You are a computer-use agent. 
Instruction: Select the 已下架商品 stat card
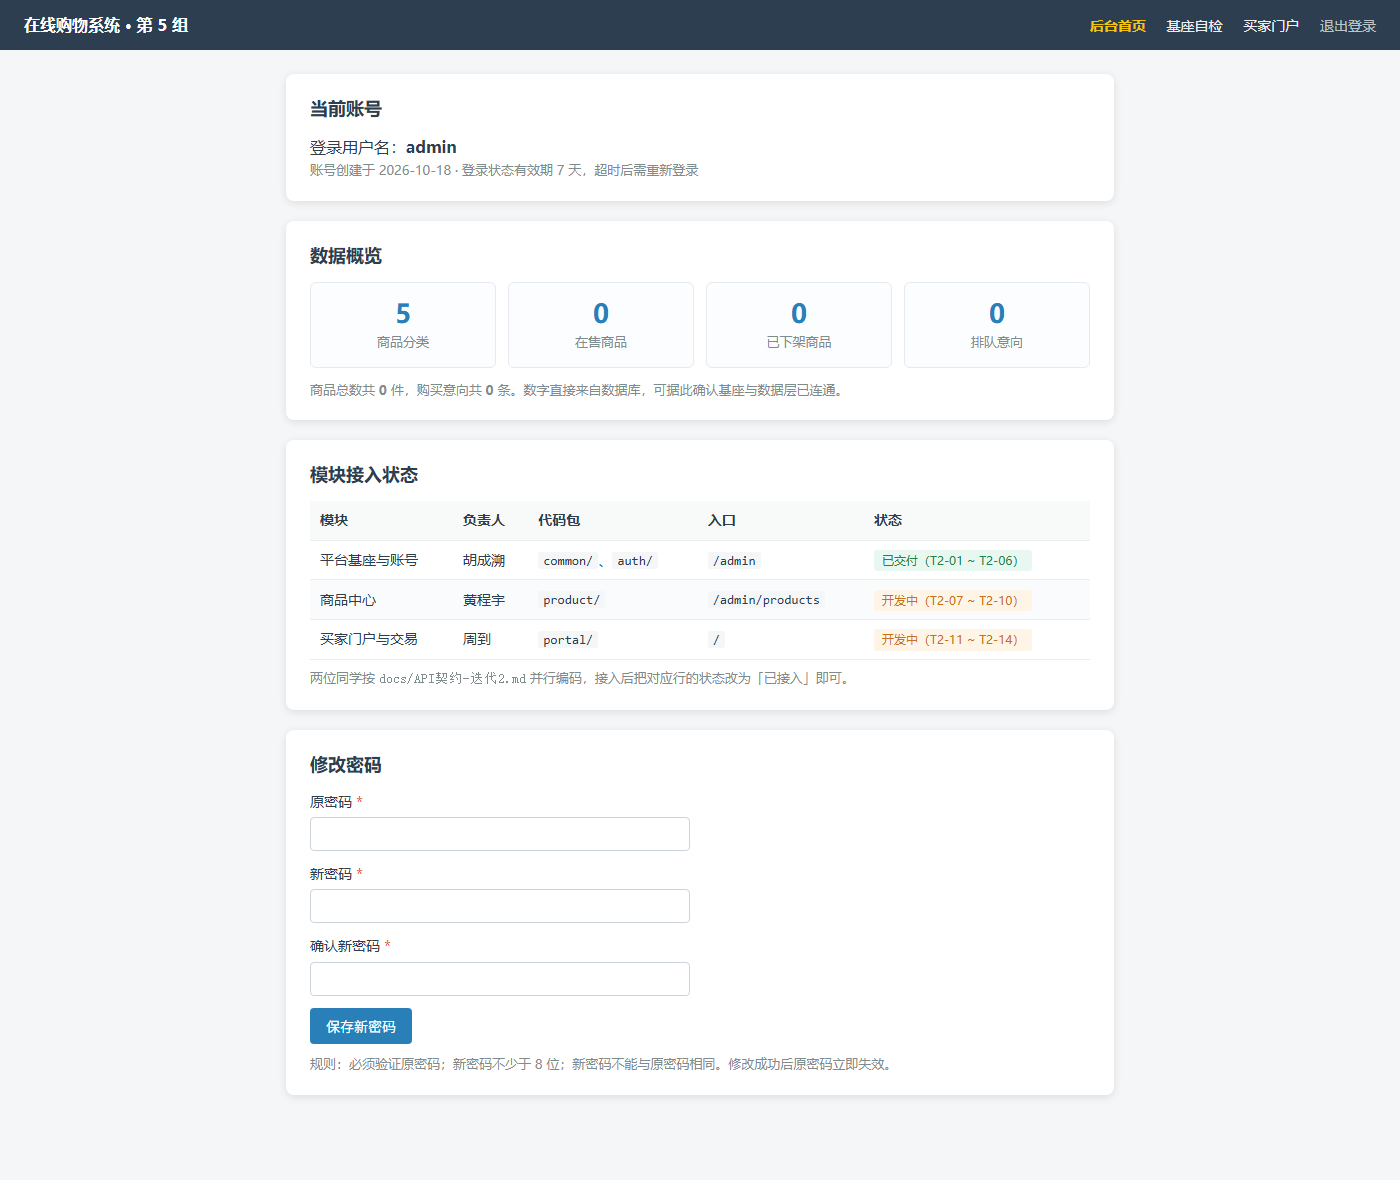click(799, 325)
